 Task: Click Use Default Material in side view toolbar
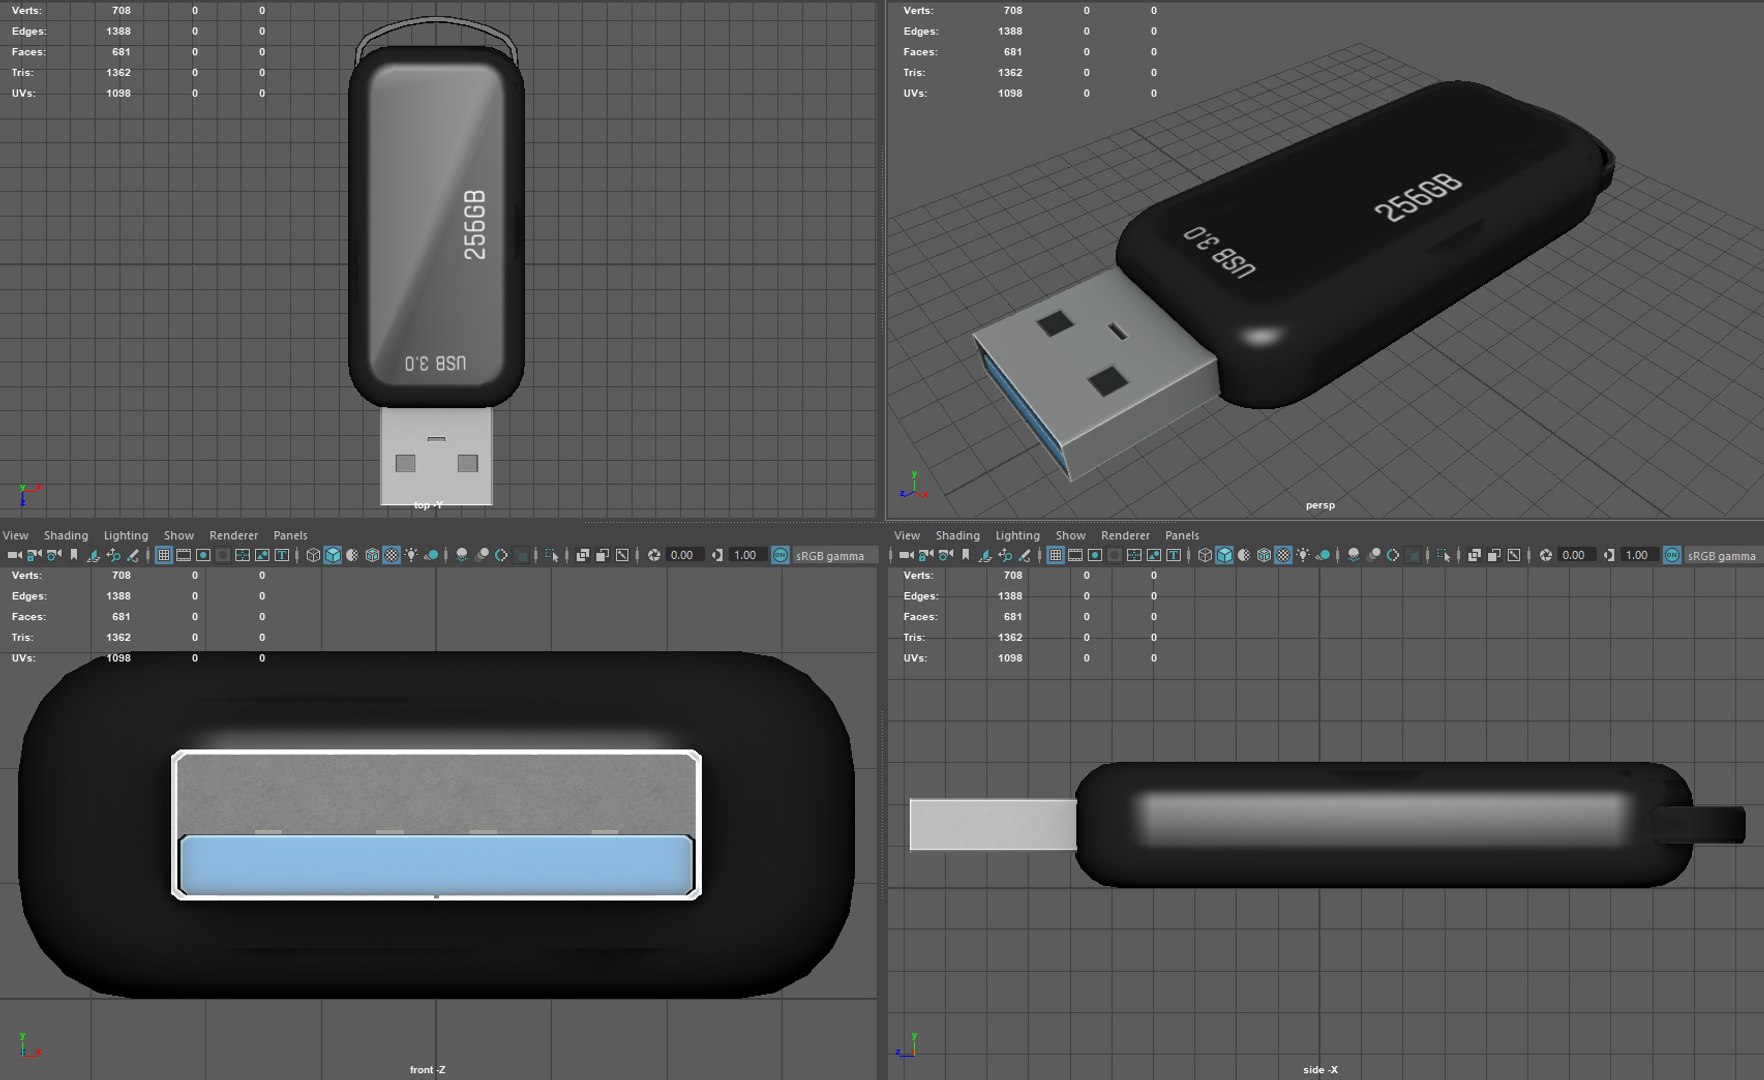coord(1244,555)
